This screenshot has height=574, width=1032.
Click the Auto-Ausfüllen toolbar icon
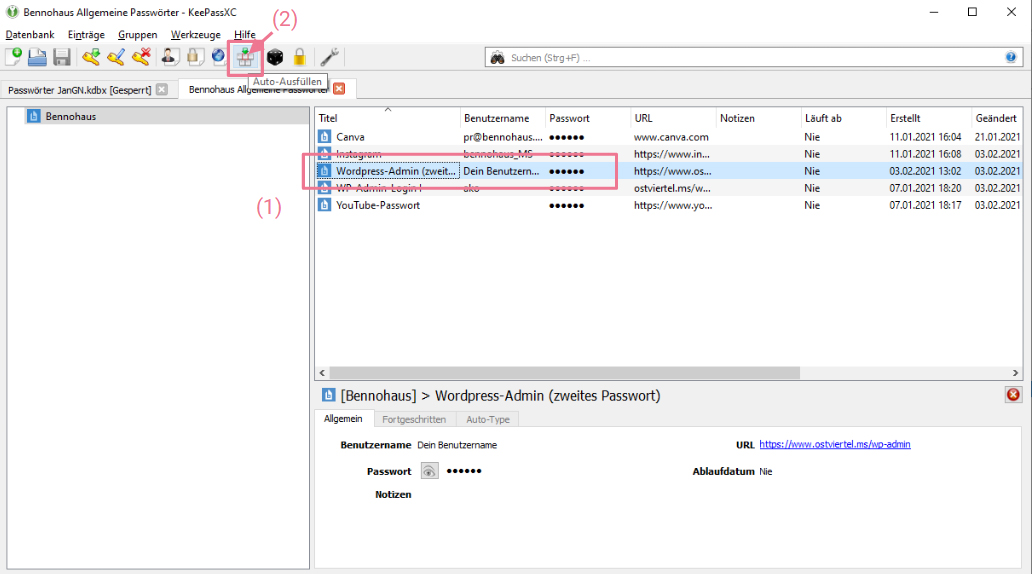tap(245, 58)
